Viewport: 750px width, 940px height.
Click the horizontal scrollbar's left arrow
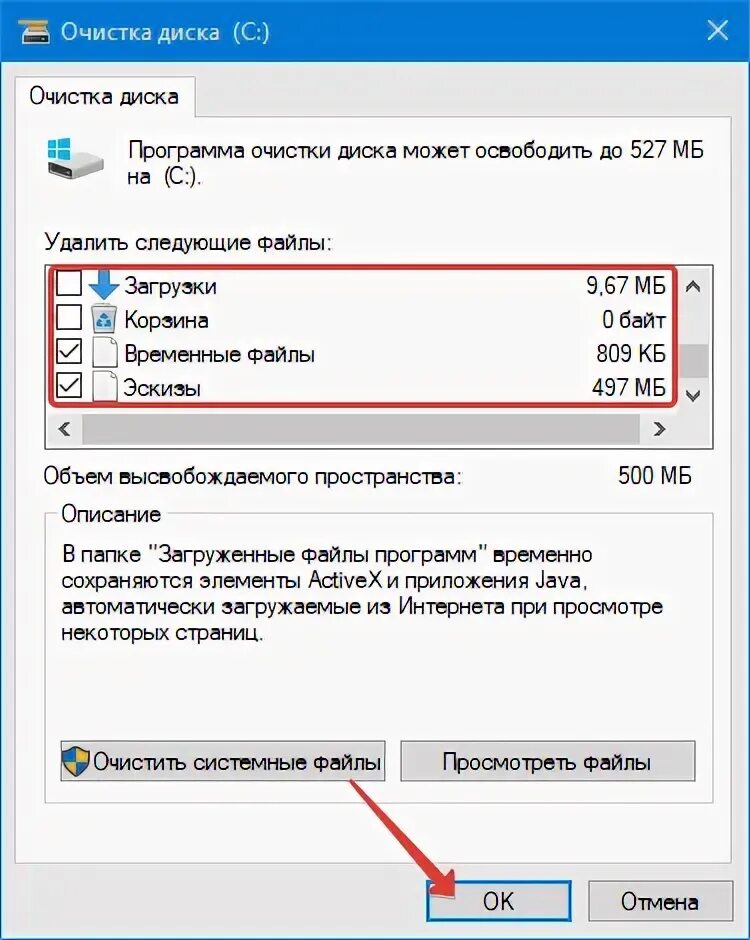click(64, 429)
